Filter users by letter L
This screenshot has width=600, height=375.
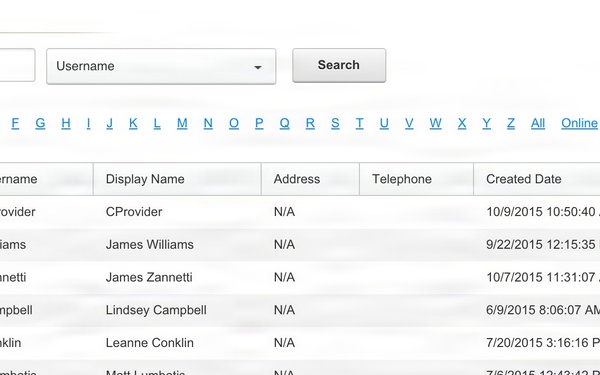(x=157, y=123)
